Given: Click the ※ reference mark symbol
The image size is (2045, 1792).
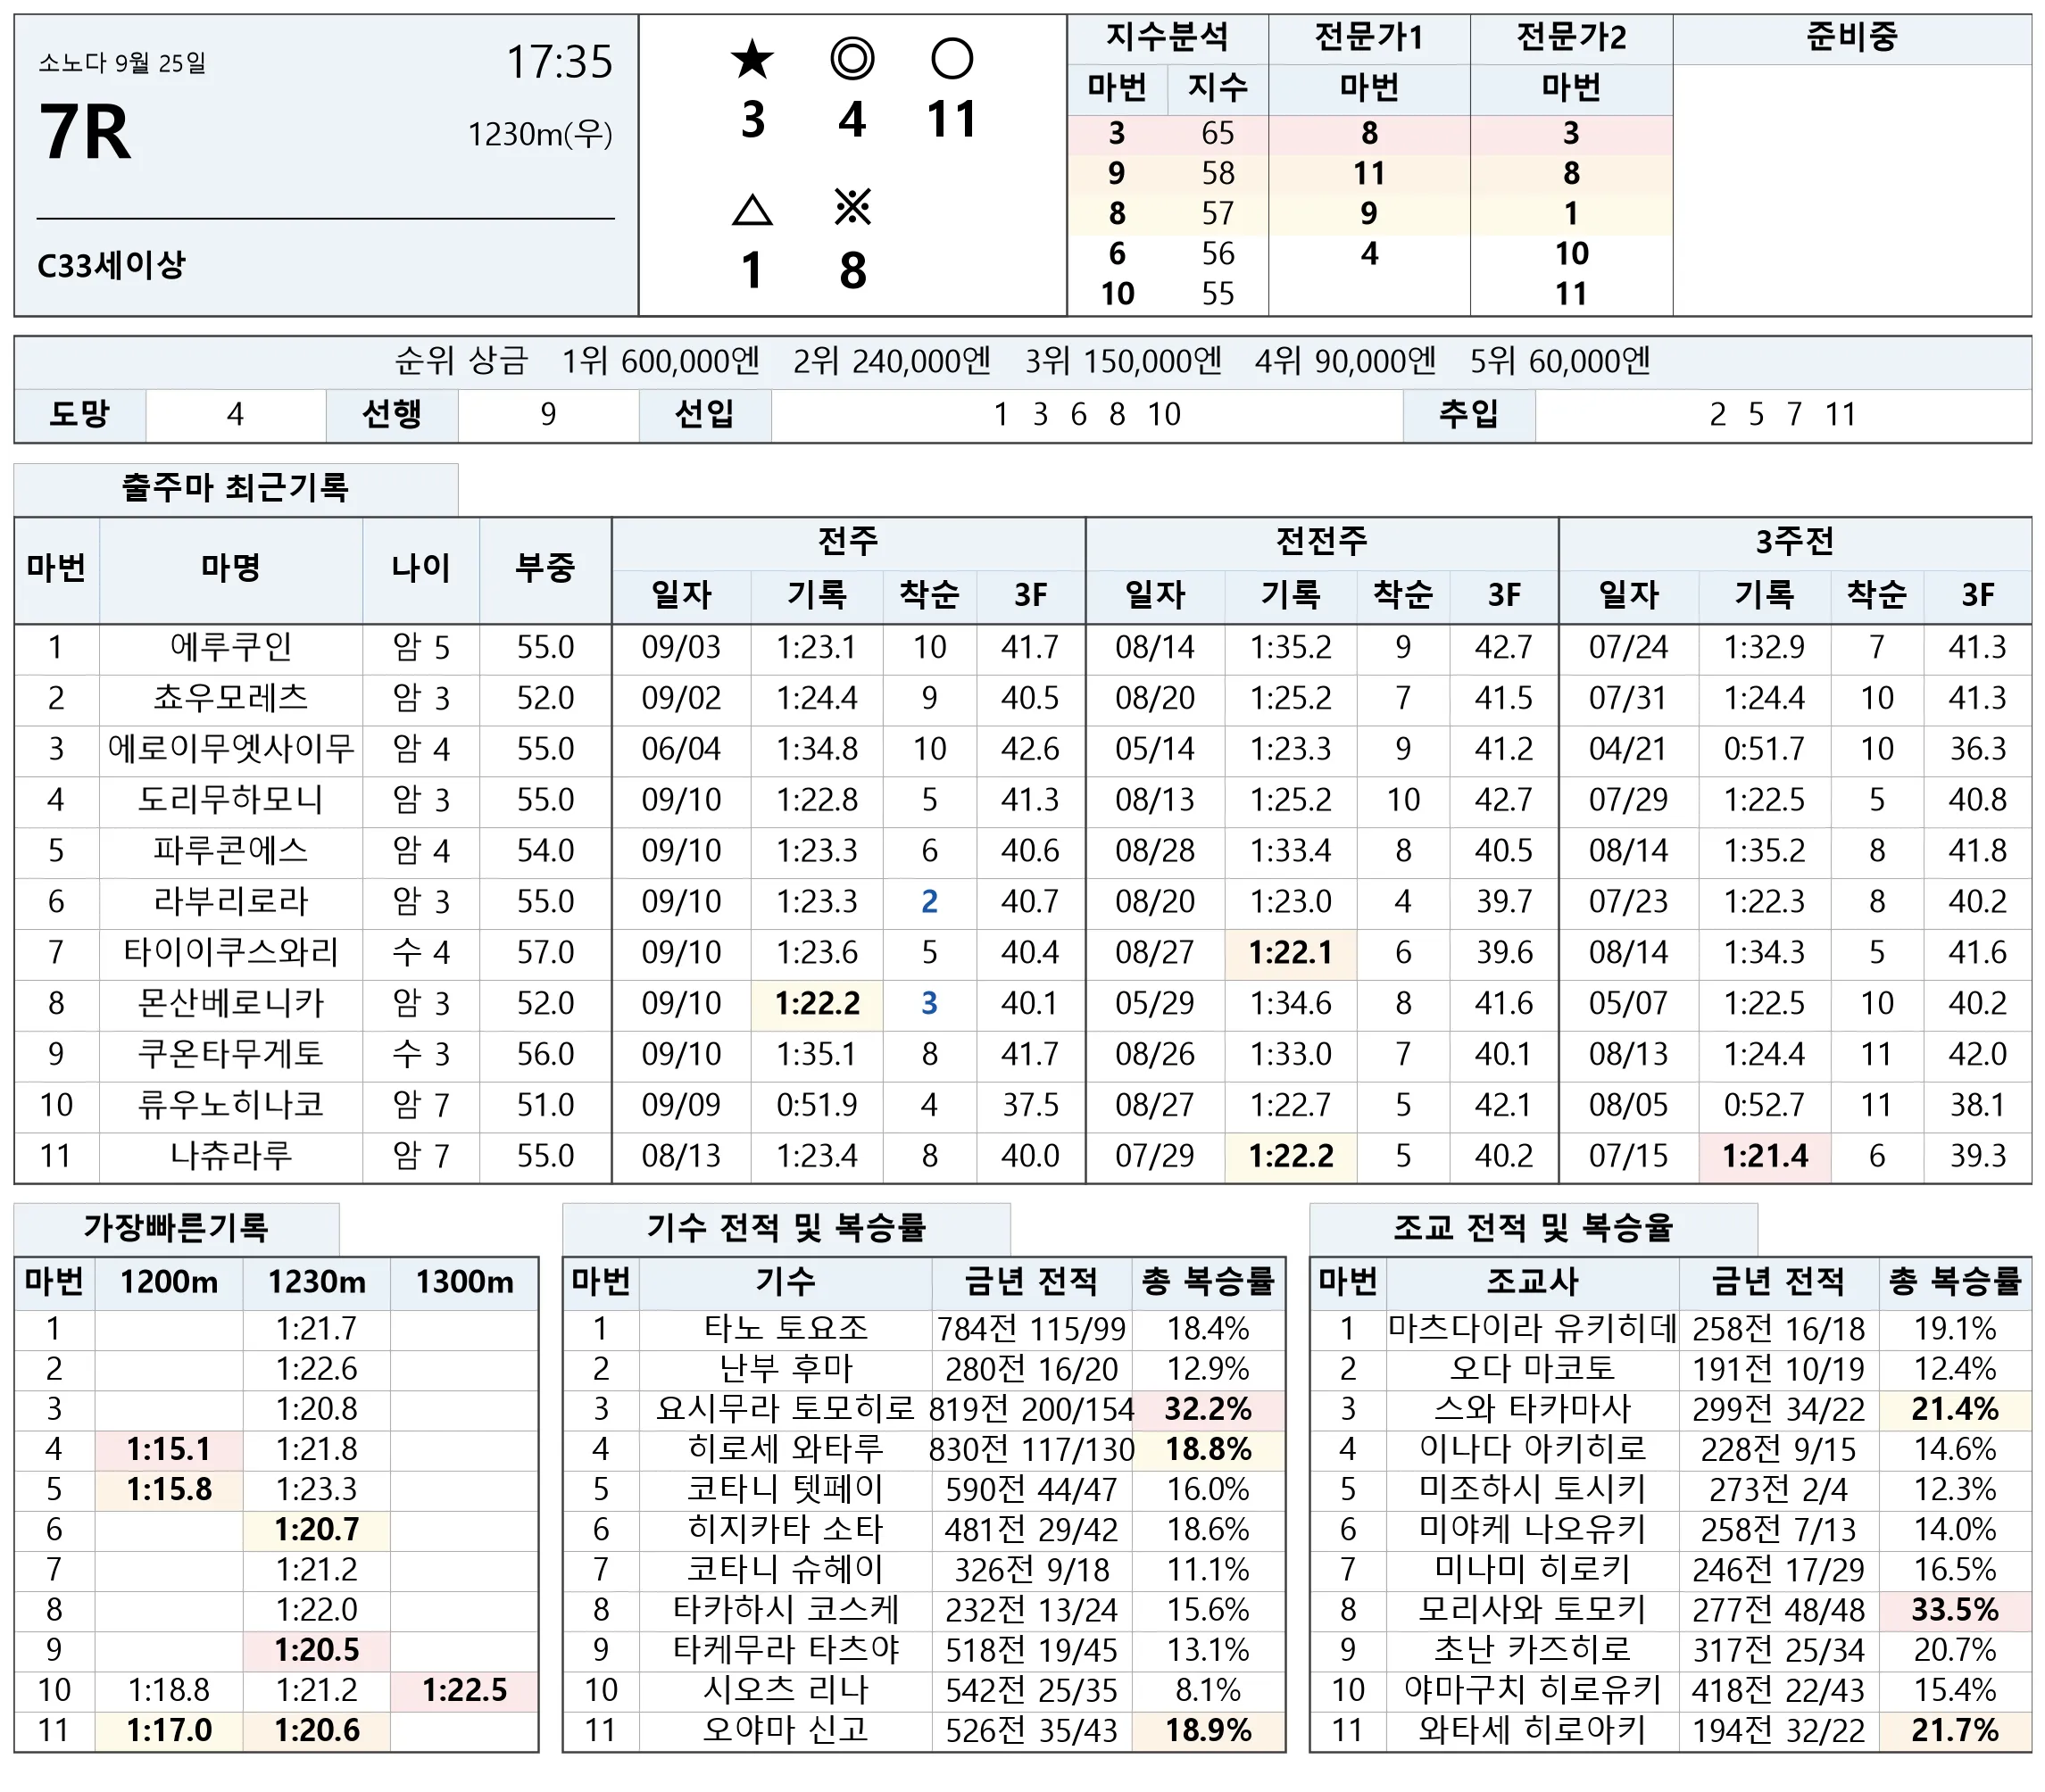Looking at the screenshot, I should click(x=852, y=208).
